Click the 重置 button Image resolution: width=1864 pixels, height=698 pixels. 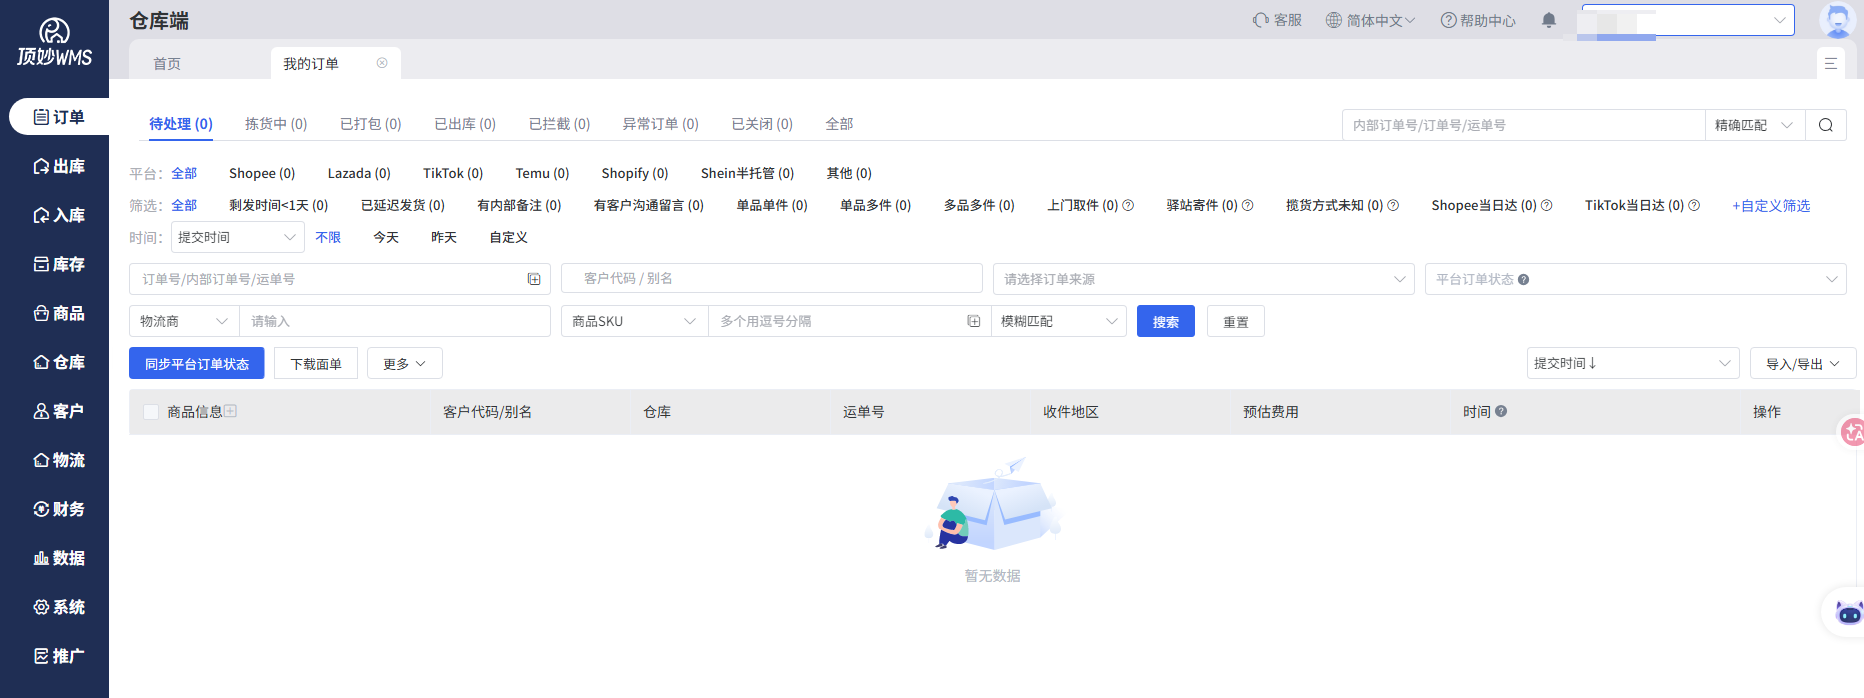(1236, 322)
